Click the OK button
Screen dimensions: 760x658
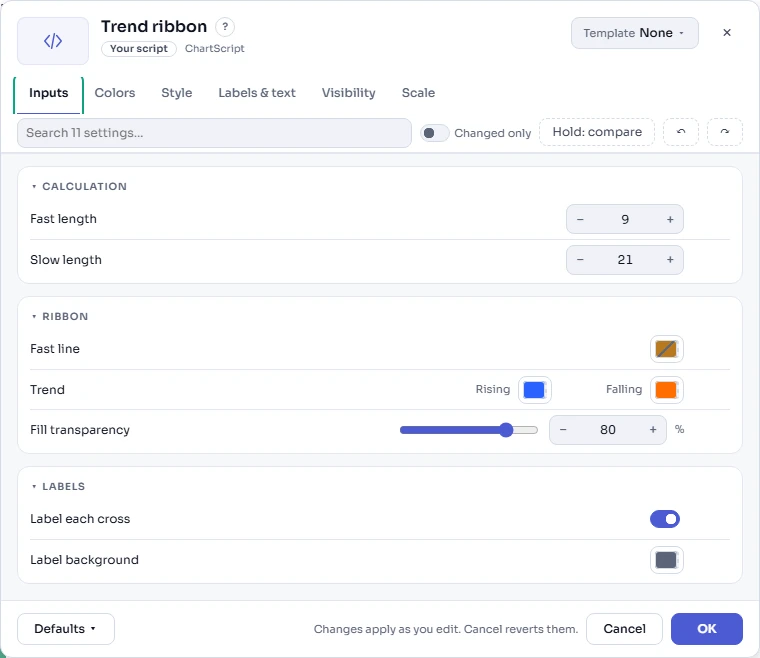[707, 629]
